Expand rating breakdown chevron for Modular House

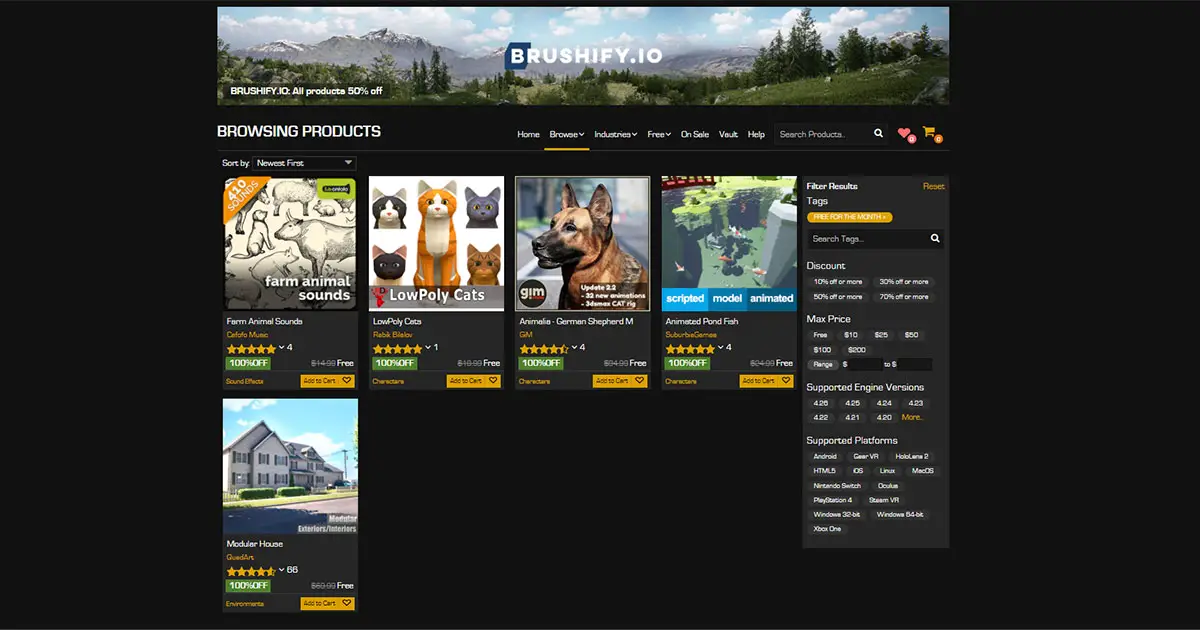[x=282, y=570]
